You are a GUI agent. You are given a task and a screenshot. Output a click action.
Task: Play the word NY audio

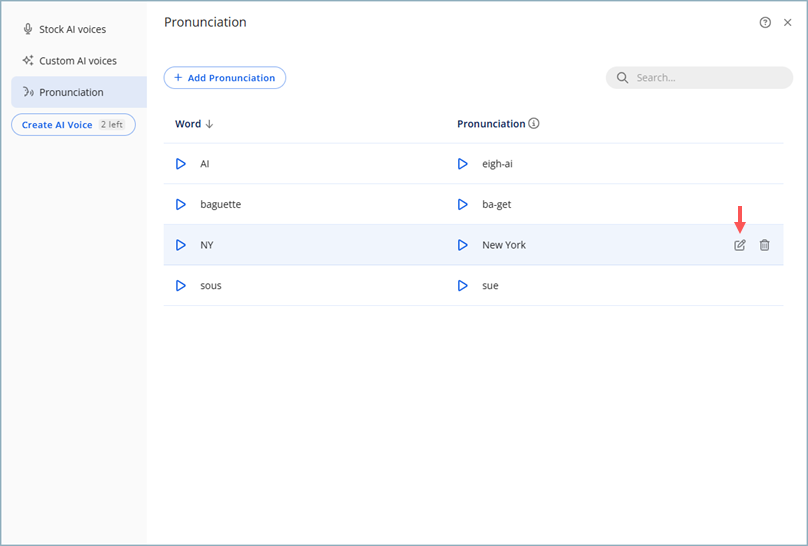click(x=181, y=245)
